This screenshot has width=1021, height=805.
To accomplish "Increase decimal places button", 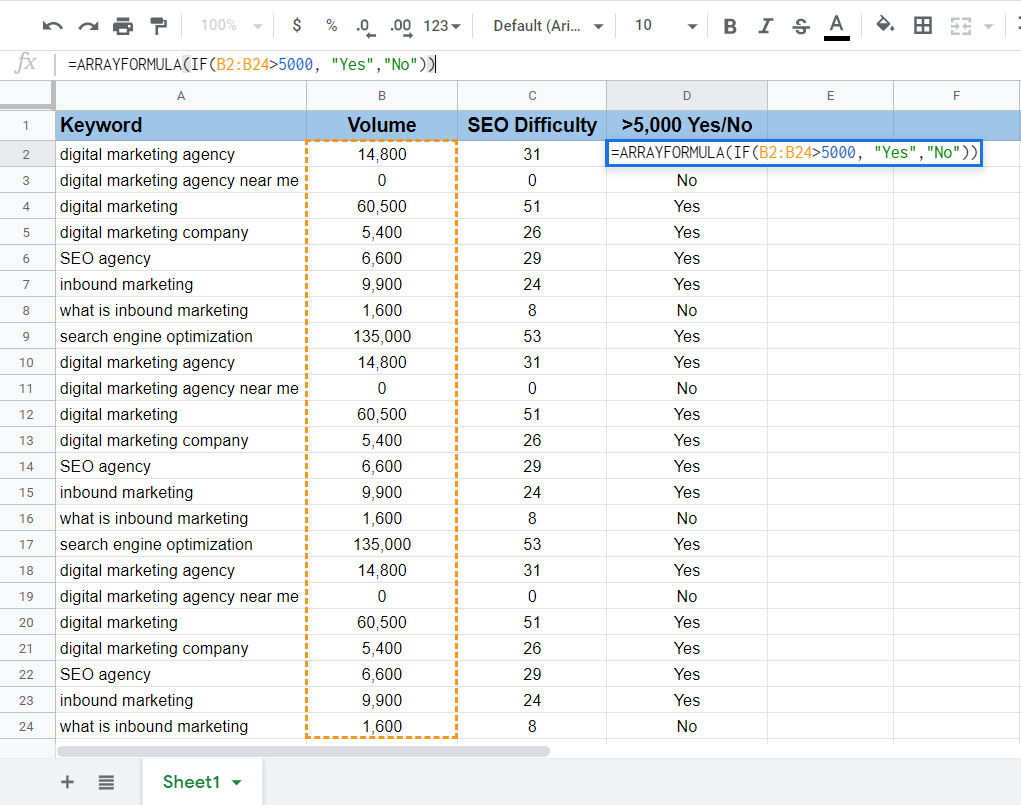I will click(401, 26).
